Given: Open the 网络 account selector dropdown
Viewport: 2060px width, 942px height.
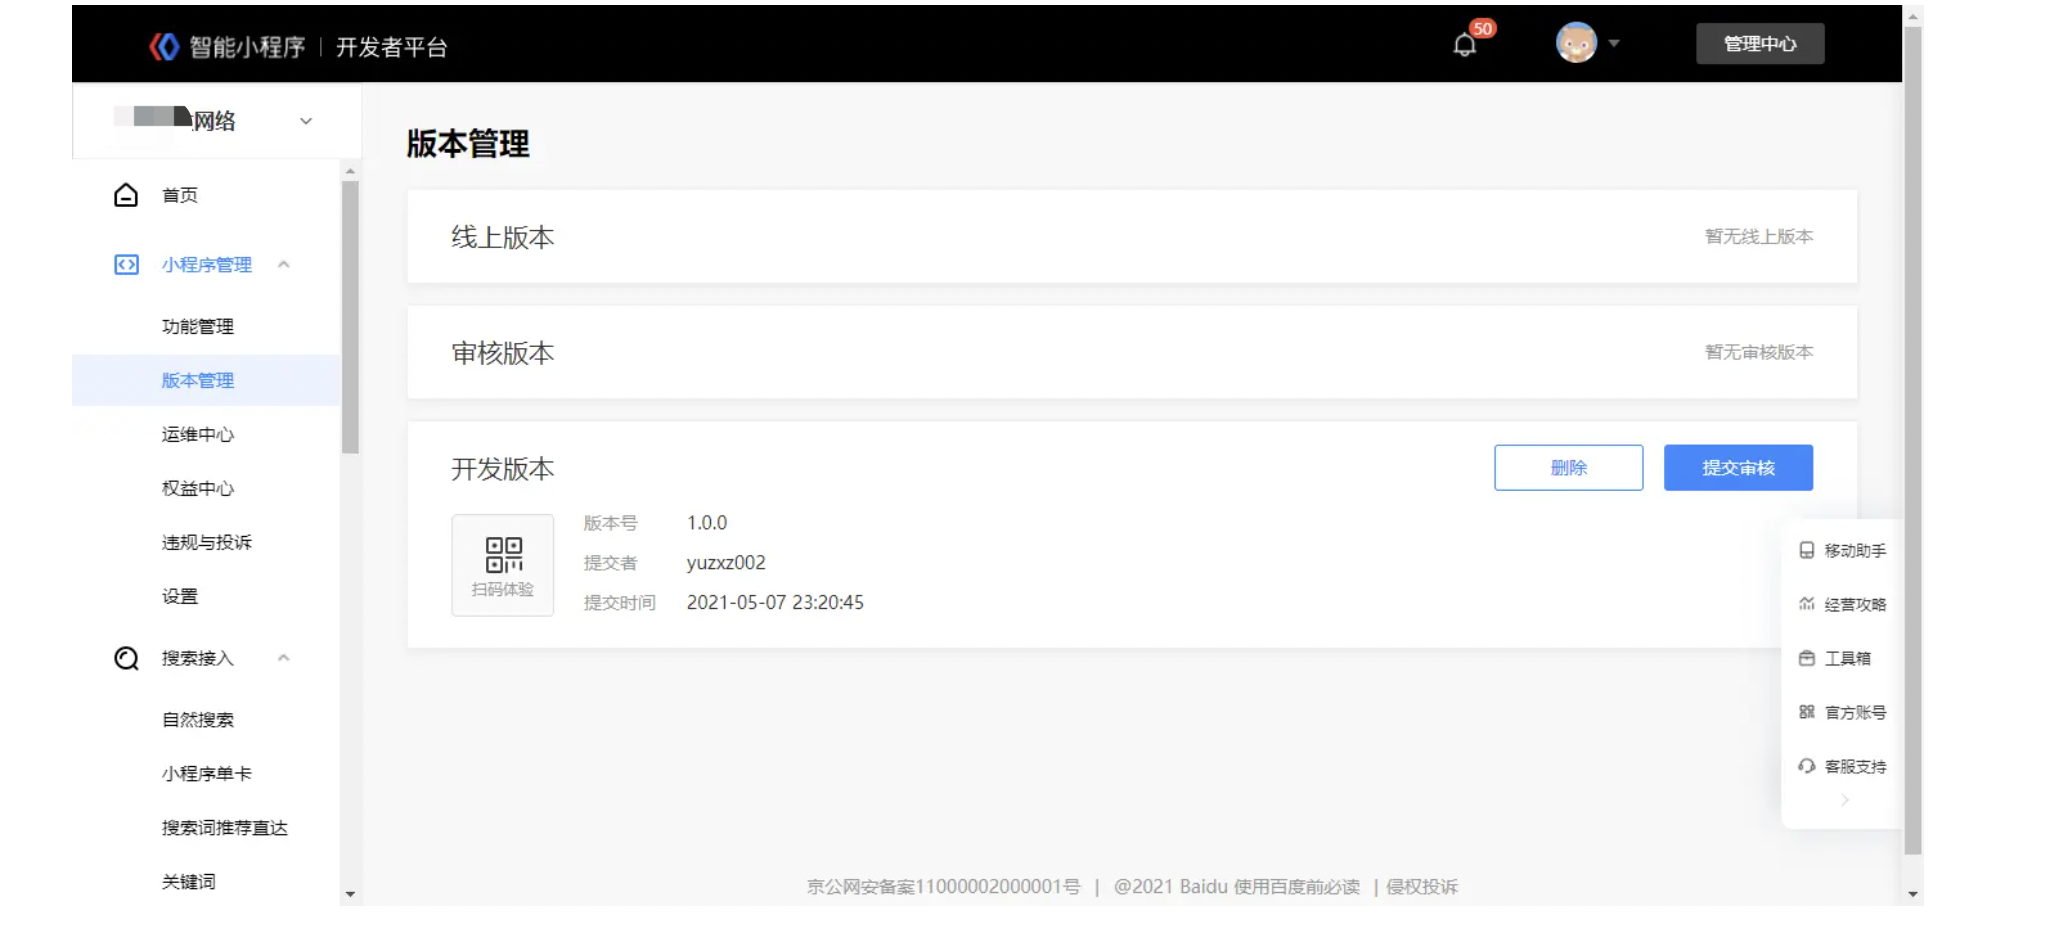Looking at the screenshot, I should point(306,121).
